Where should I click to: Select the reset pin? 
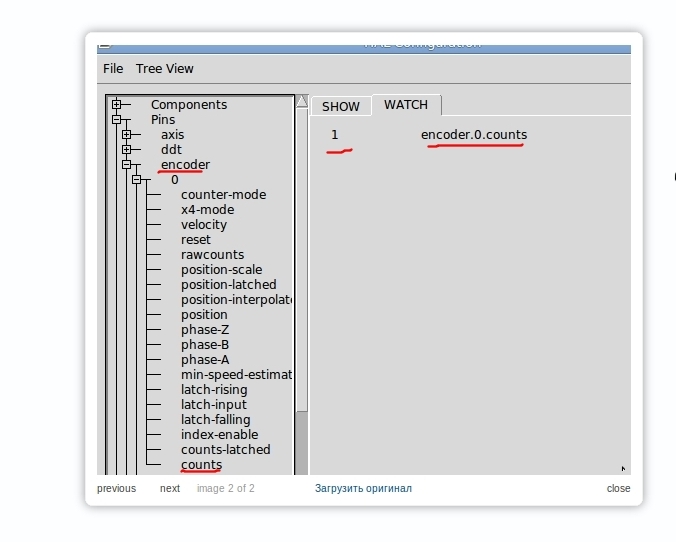(x=196, y=240)
